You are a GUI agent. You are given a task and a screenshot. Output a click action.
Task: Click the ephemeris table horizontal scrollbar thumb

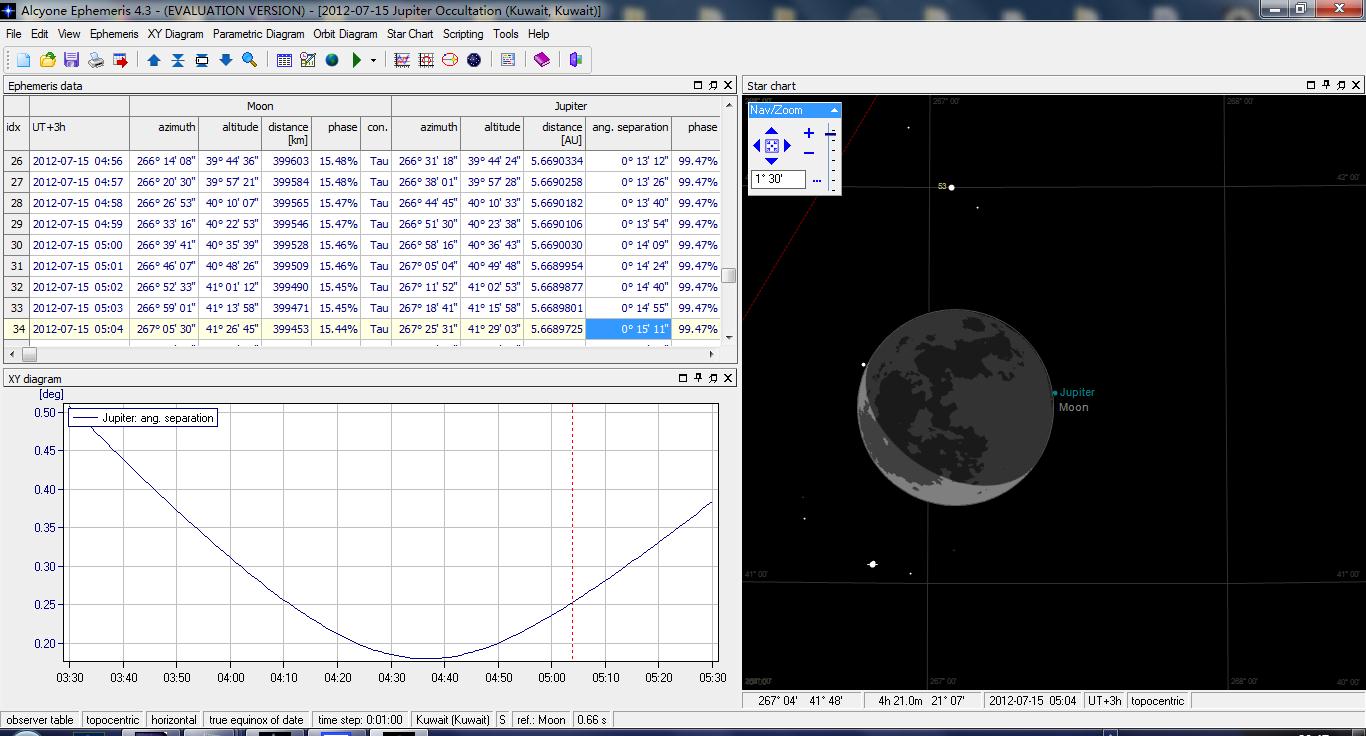pyautogui.click(x=30, y=354)
